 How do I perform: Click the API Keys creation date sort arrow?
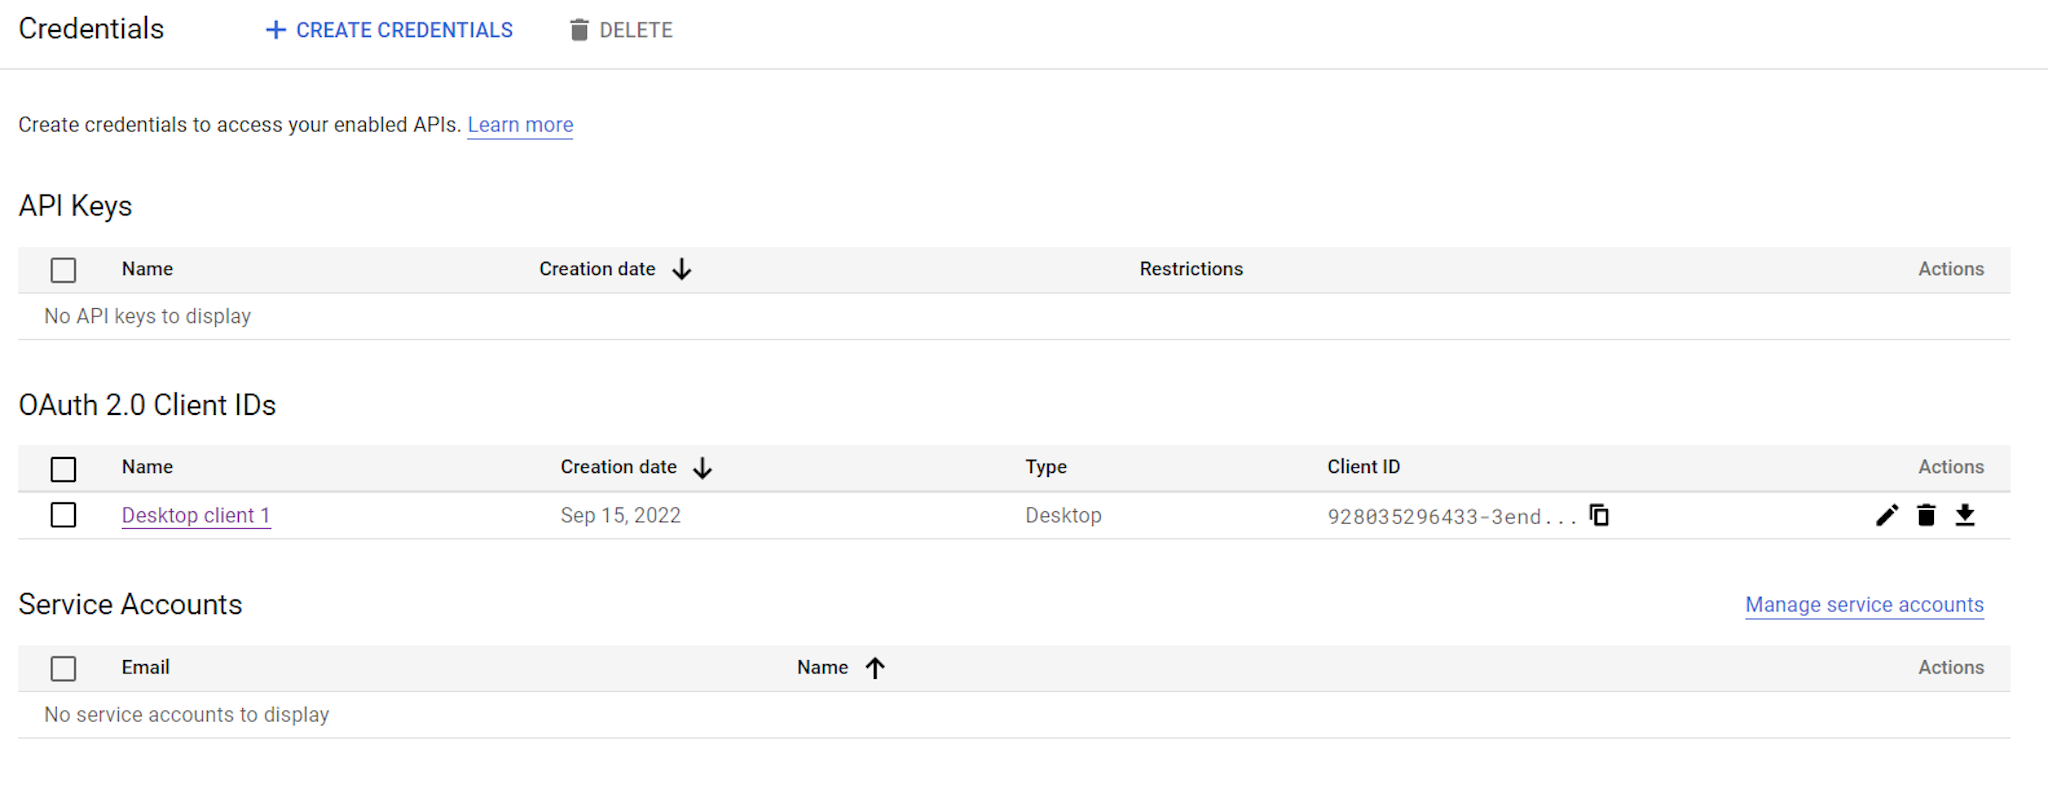pyautogui.click(x=682, y=270)
